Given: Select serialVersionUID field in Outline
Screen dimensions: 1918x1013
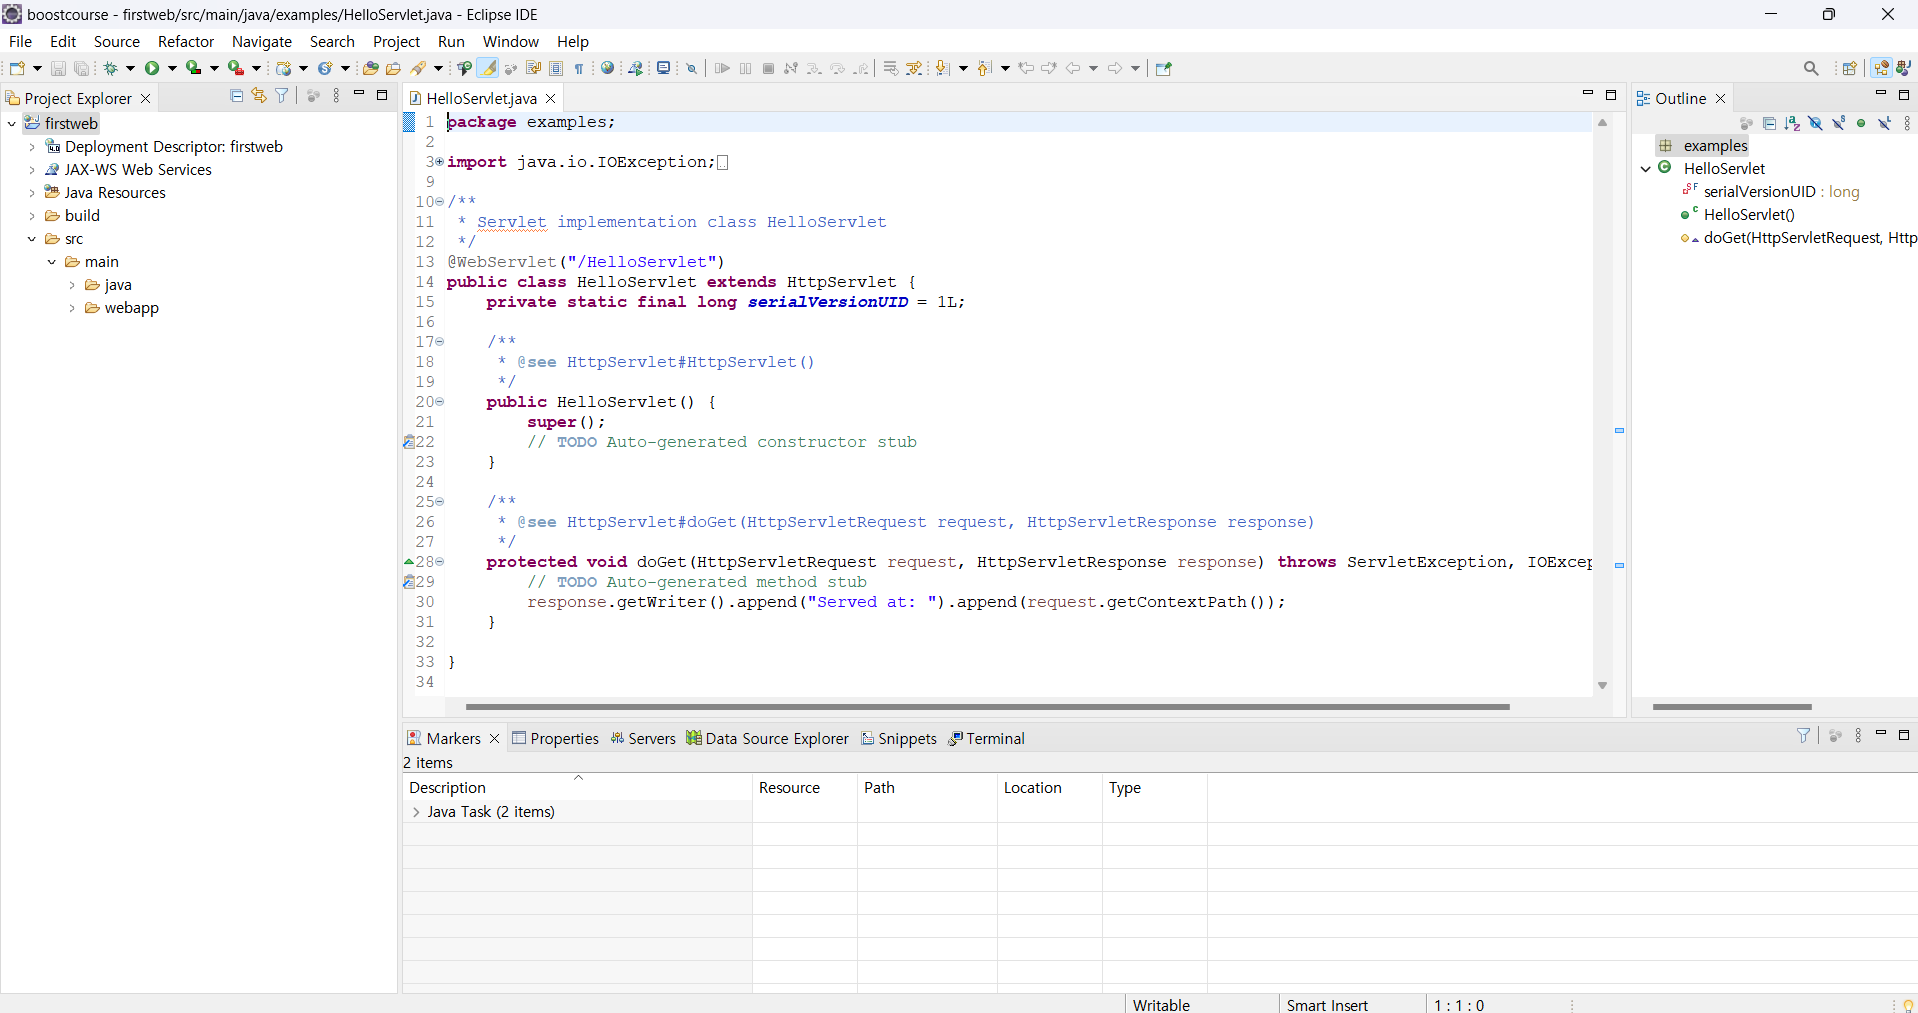Looking at the screenshot, I should (1770, 192).
